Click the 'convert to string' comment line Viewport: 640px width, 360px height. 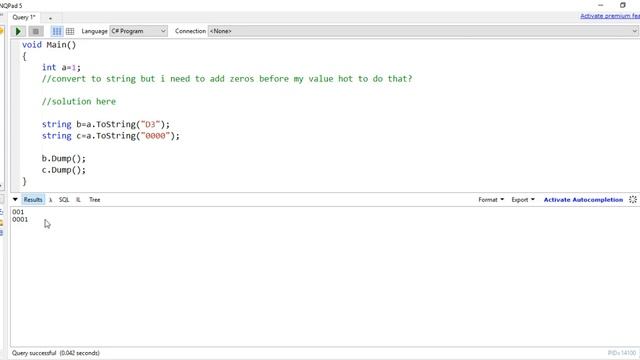point(227,79)
